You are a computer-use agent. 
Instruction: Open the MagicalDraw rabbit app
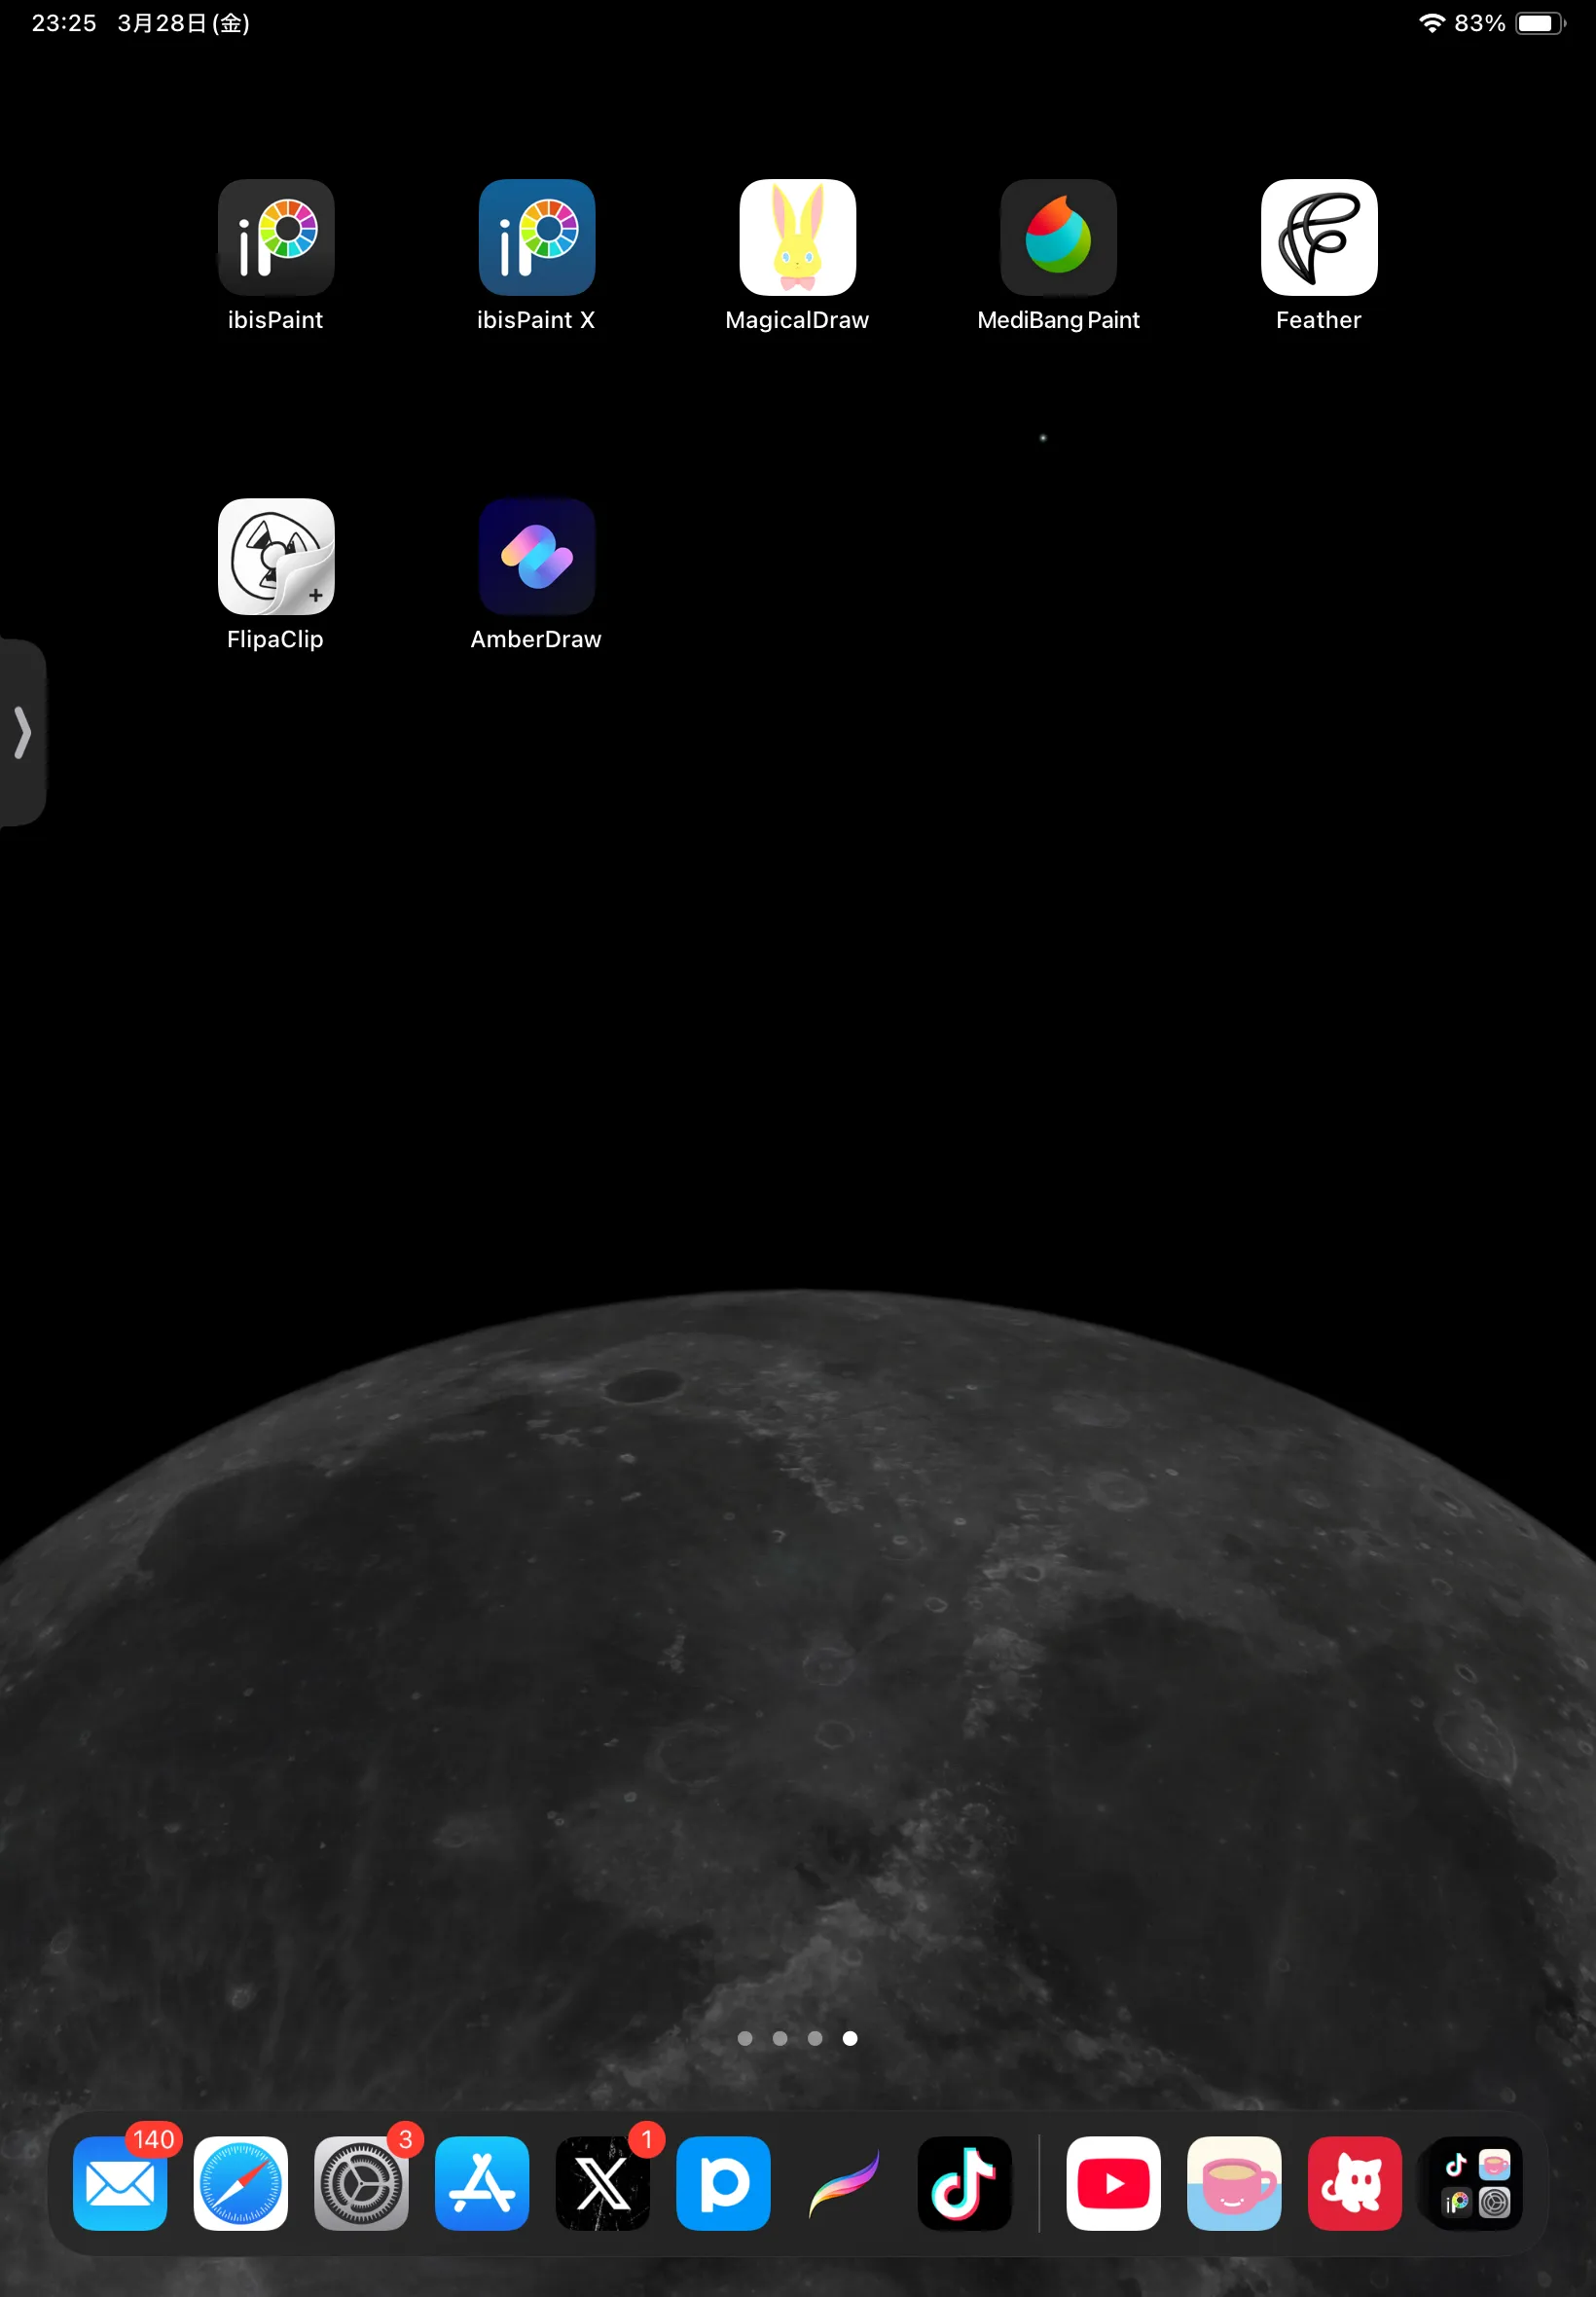(798, 237)
